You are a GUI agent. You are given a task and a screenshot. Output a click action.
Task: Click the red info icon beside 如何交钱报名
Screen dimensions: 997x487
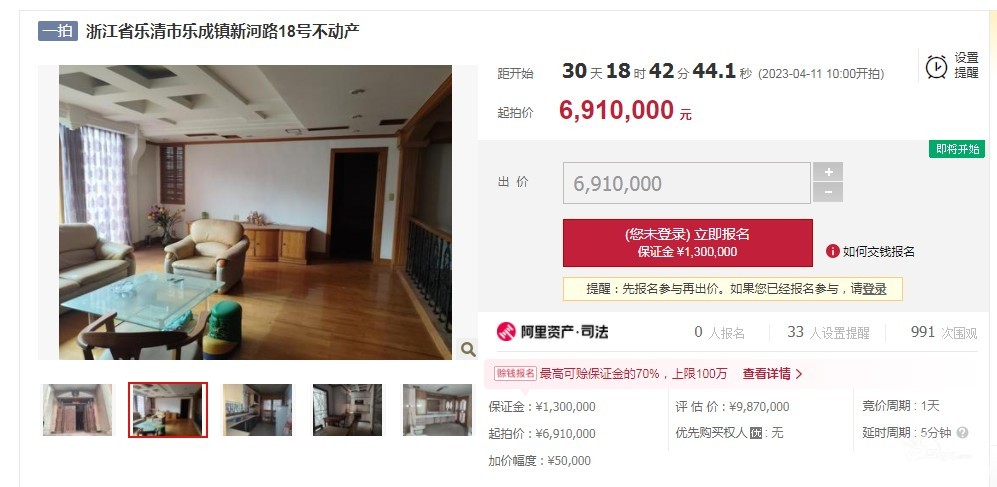(x=832, y=251)
